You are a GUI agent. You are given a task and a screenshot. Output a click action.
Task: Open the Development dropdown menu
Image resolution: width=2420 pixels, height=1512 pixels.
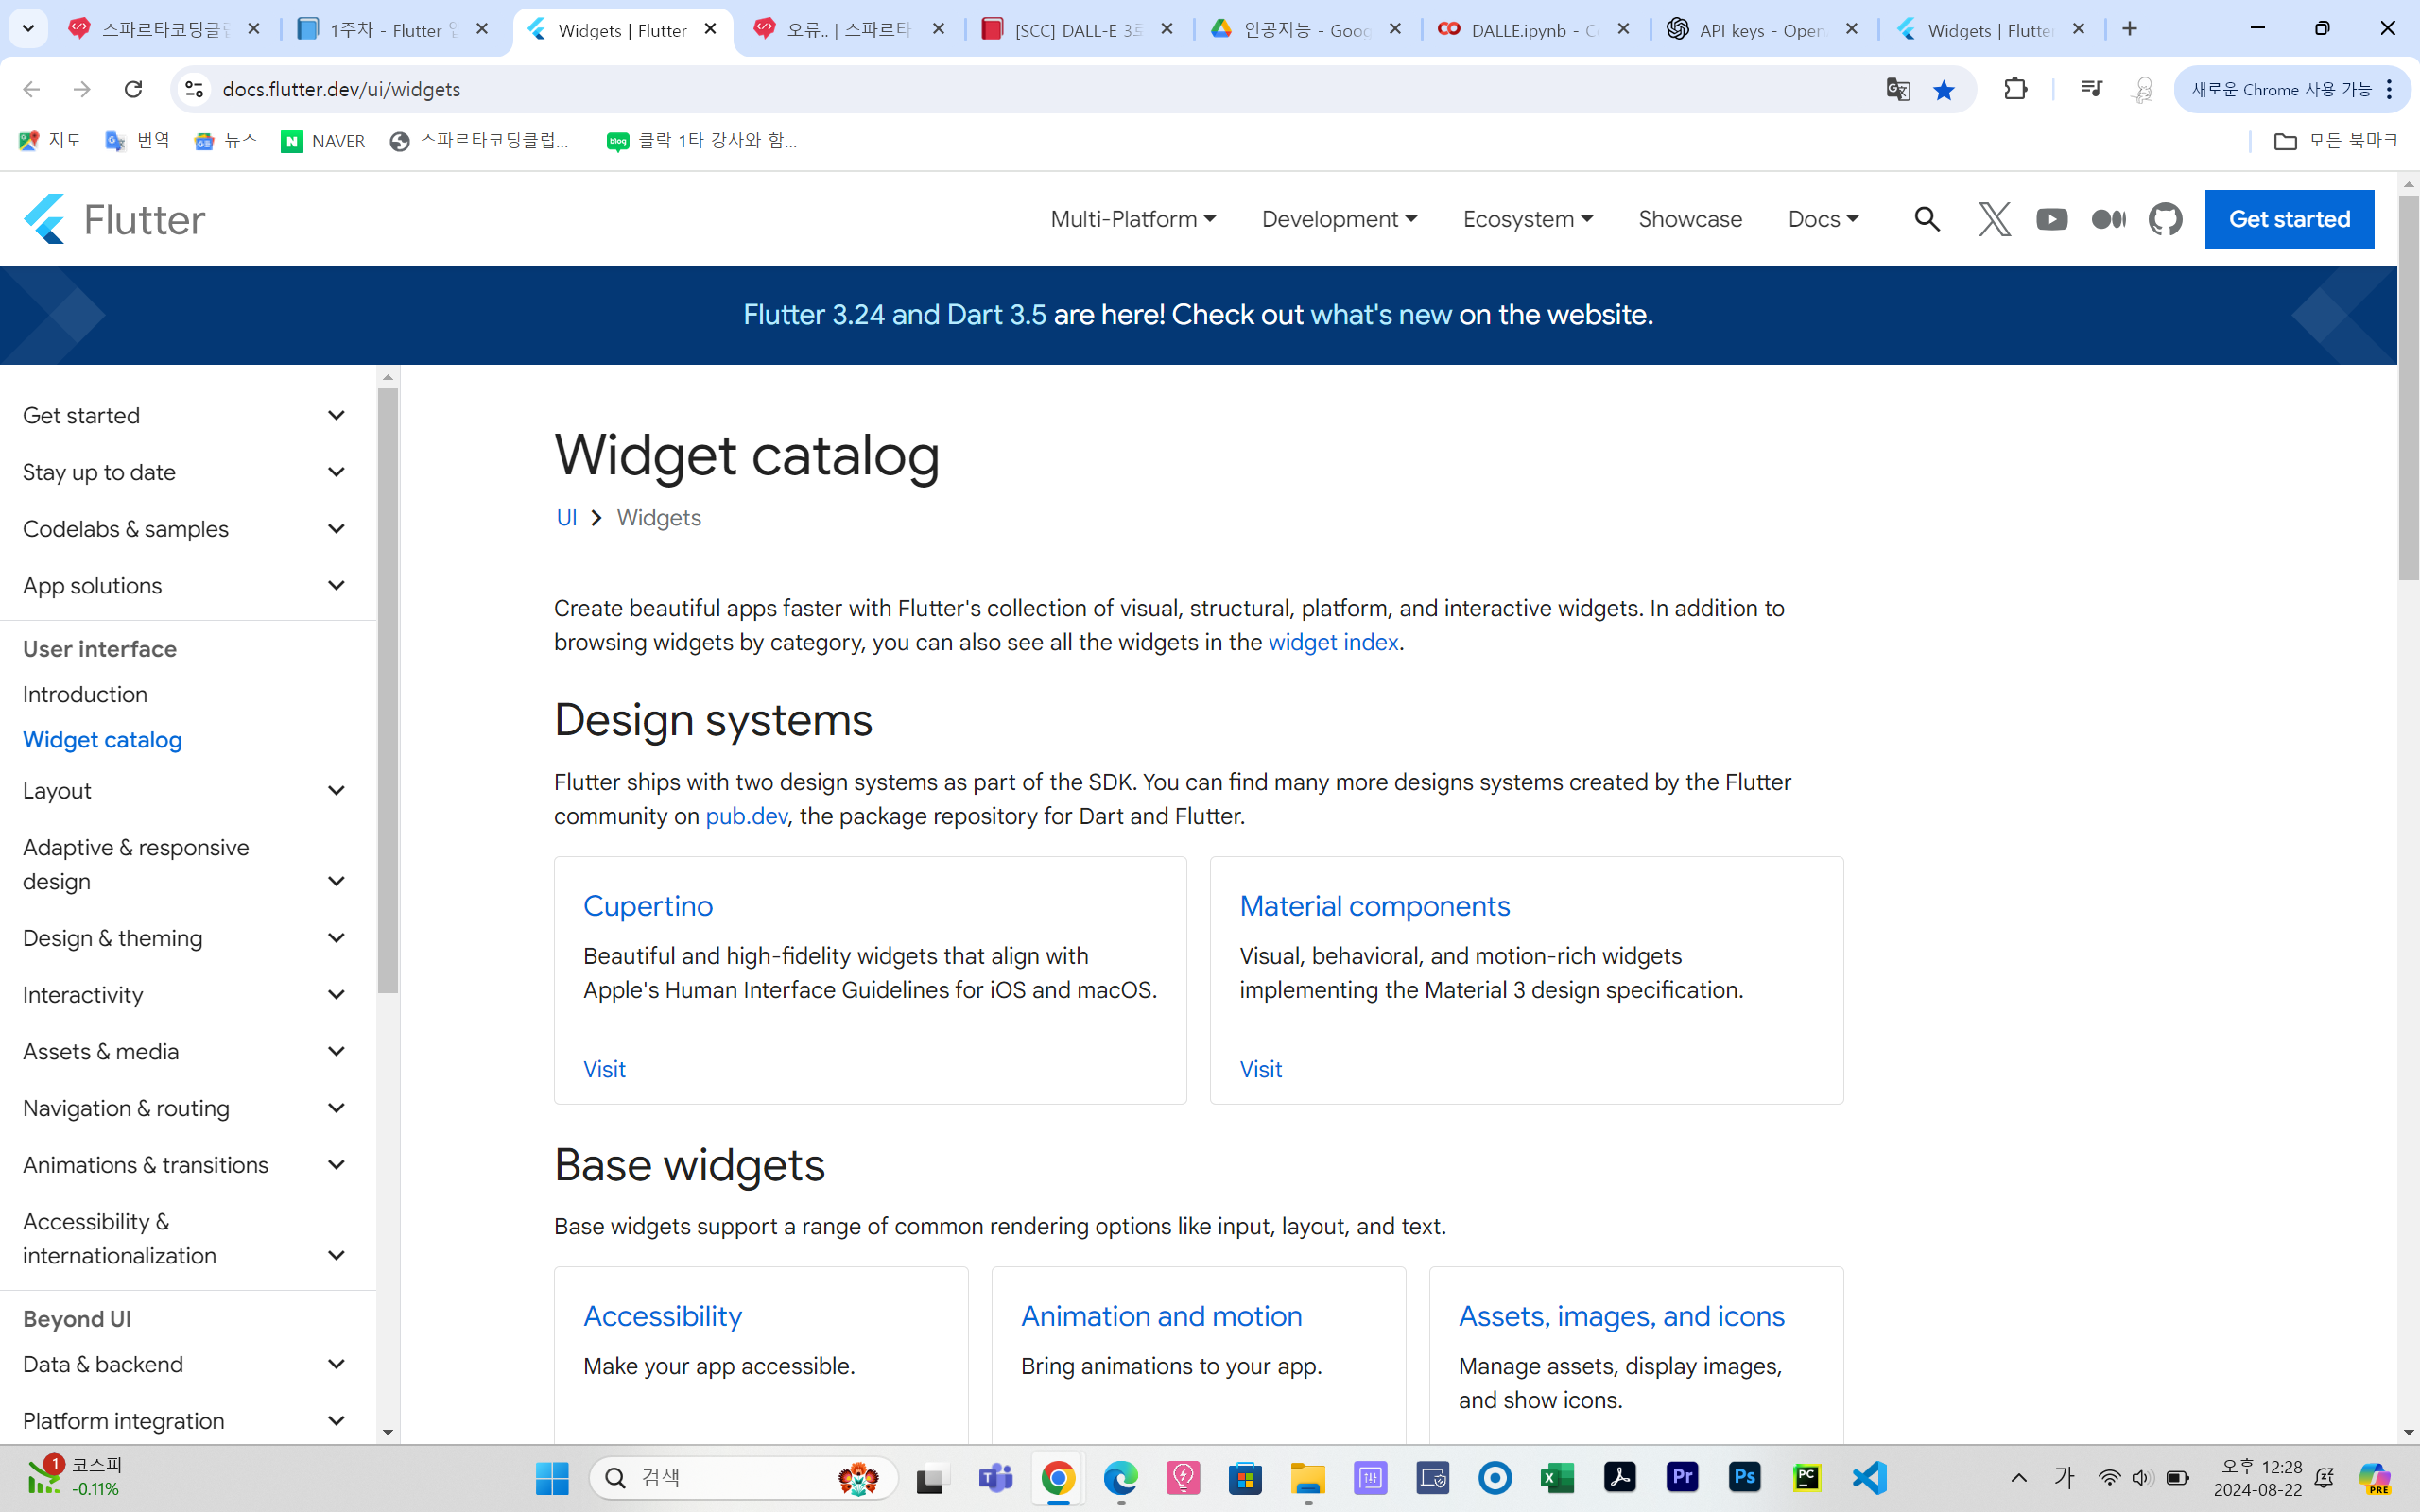click(1339, 219)
